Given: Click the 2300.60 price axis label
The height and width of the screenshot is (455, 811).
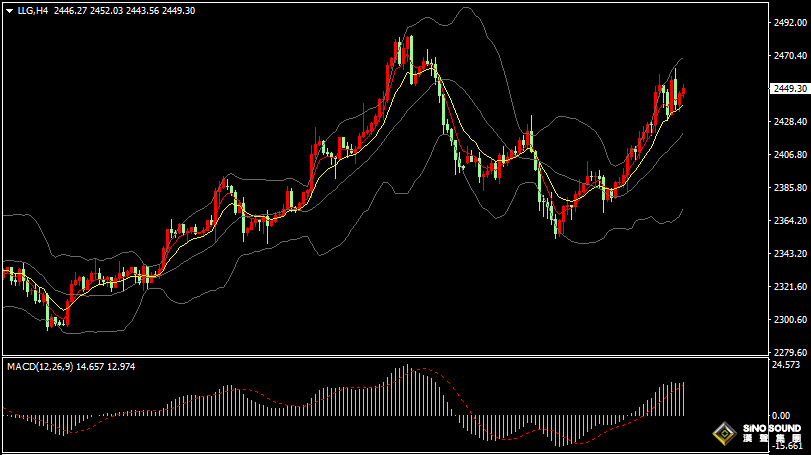Looking at the screenshot, I should [x=789, y=320].
